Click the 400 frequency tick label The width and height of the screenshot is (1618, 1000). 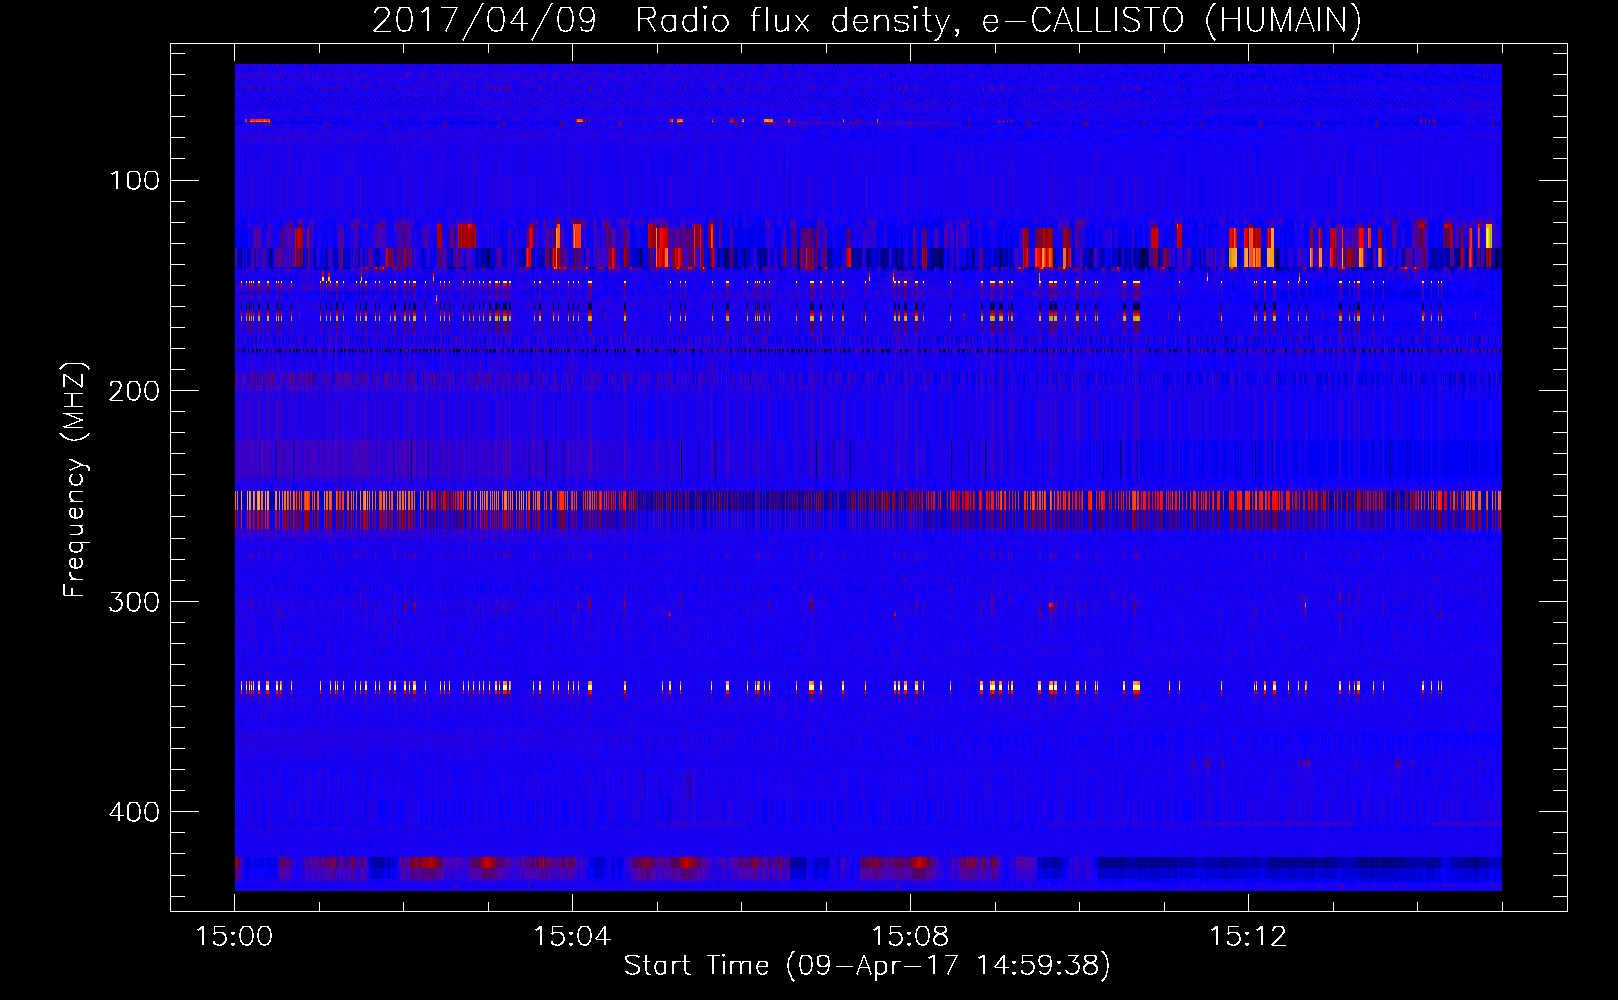point(135,812)
